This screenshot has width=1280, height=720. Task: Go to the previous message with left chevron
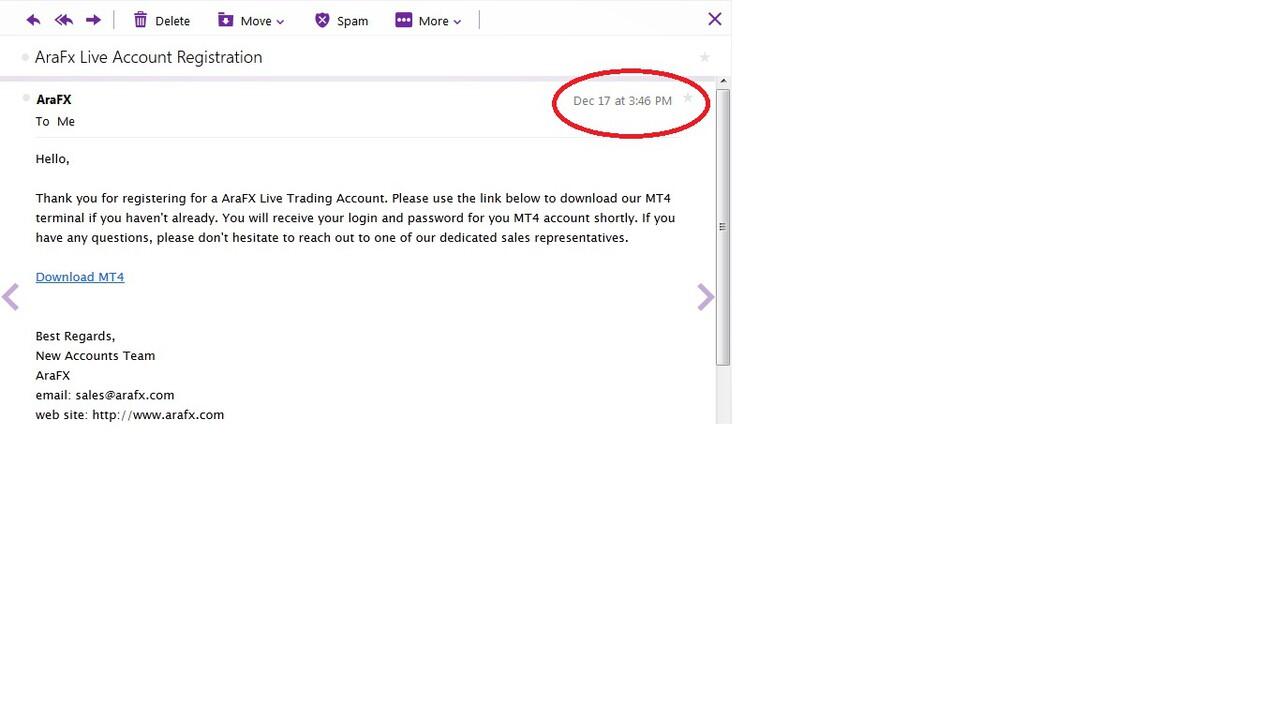coord(11,297)
